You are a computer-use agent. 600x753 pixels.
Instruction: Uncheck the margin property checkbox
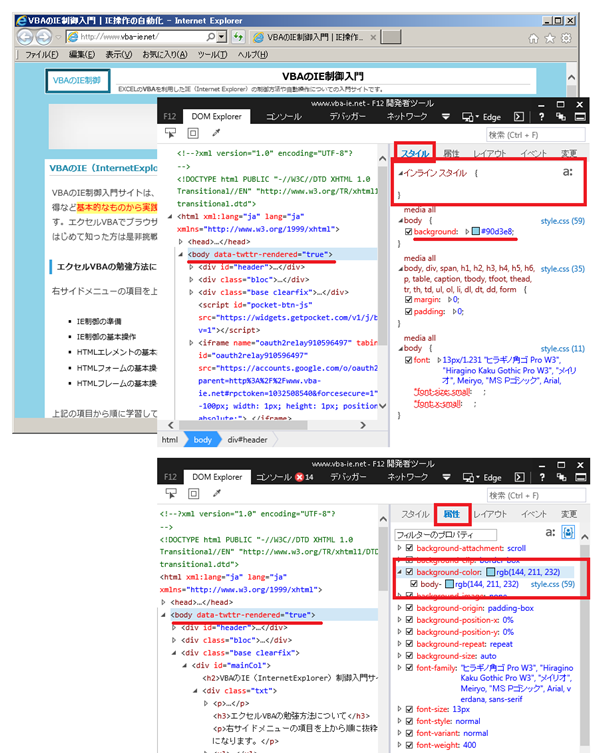pos(408,300)
